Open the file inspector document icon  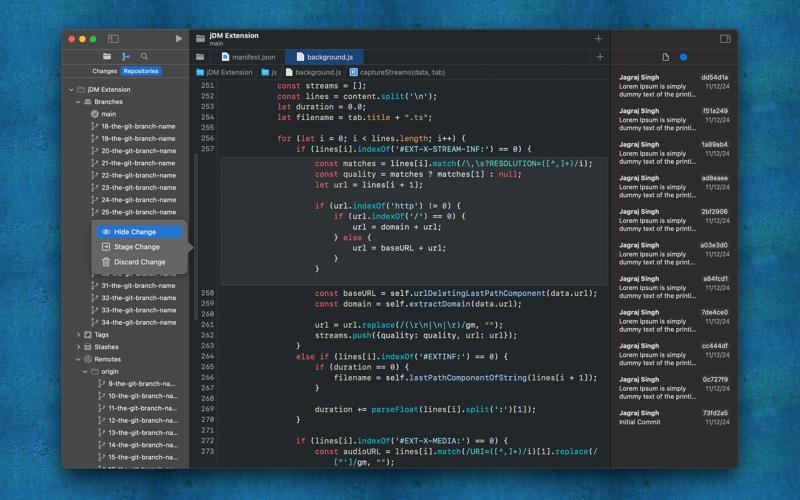(666, 57)
